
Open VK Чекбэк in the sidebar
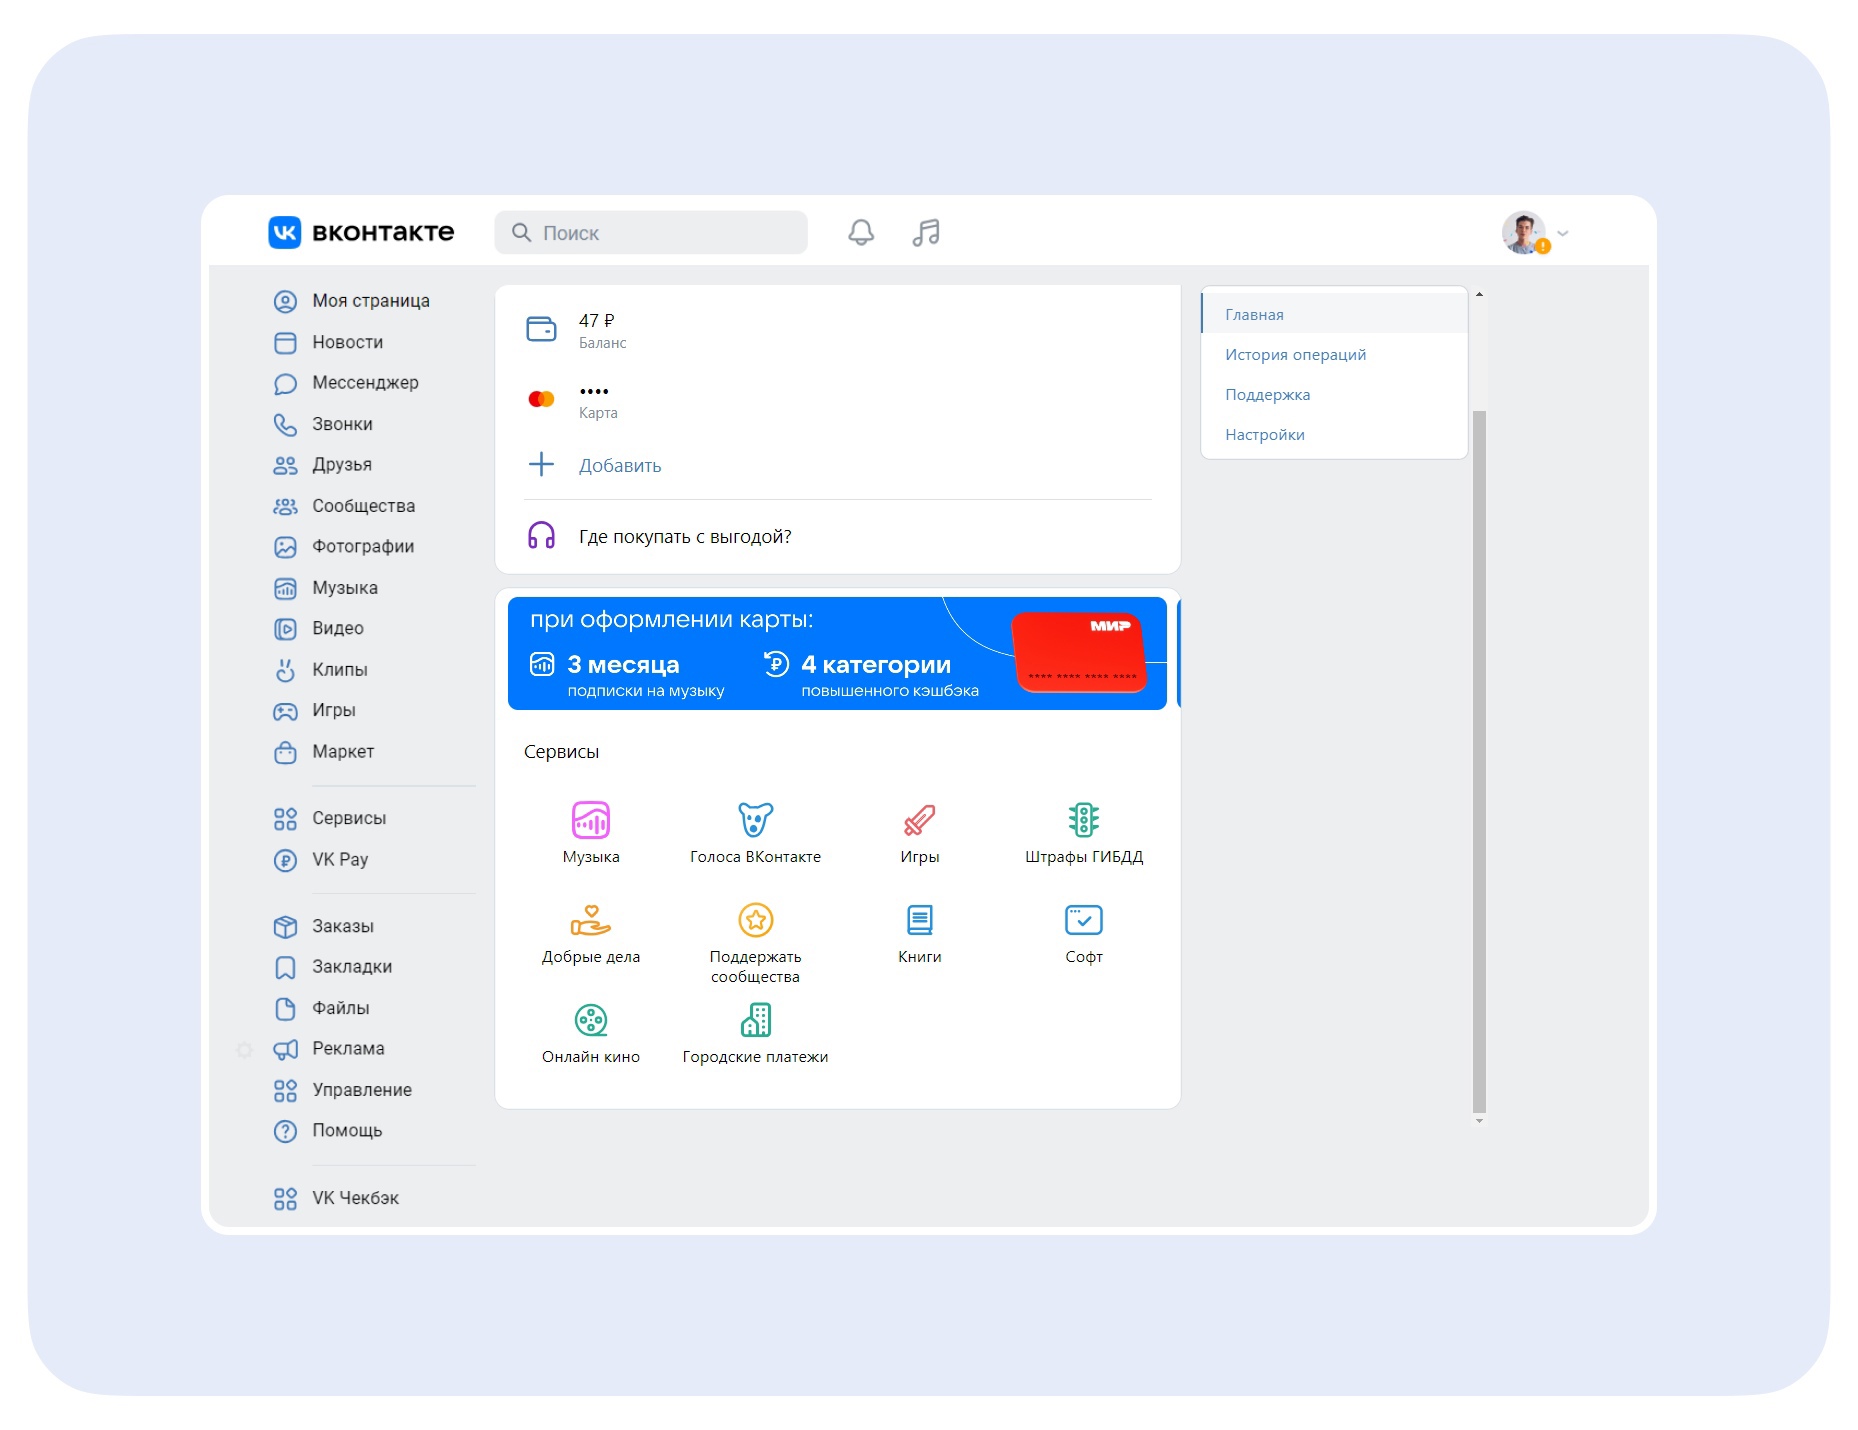coord(336,1198)
